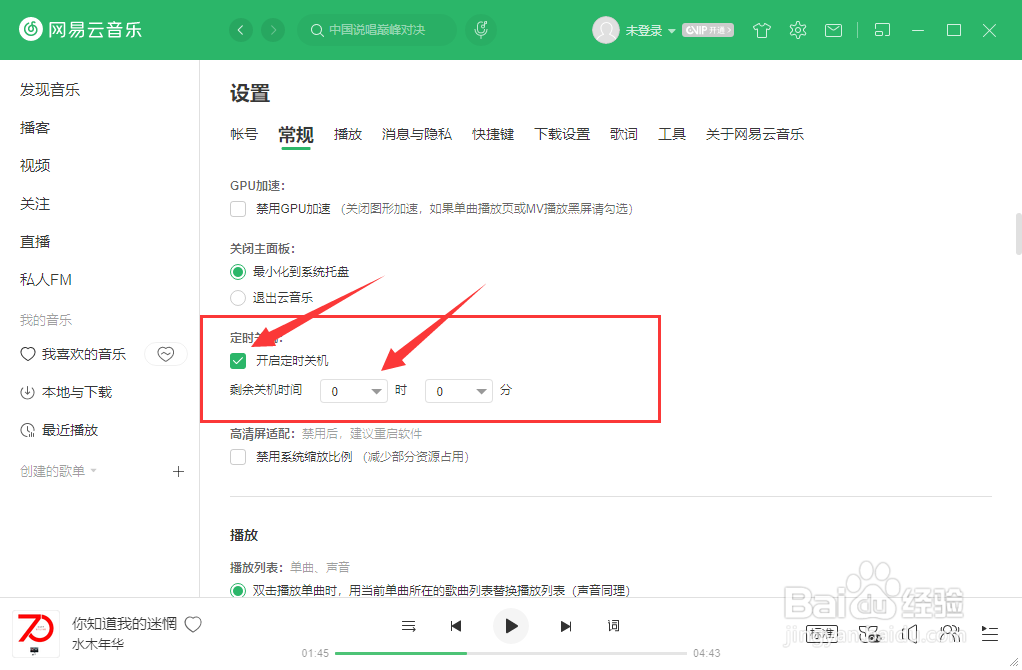Open the minutes dropdown before 分
1022x670 pixels.
(459, 391)
